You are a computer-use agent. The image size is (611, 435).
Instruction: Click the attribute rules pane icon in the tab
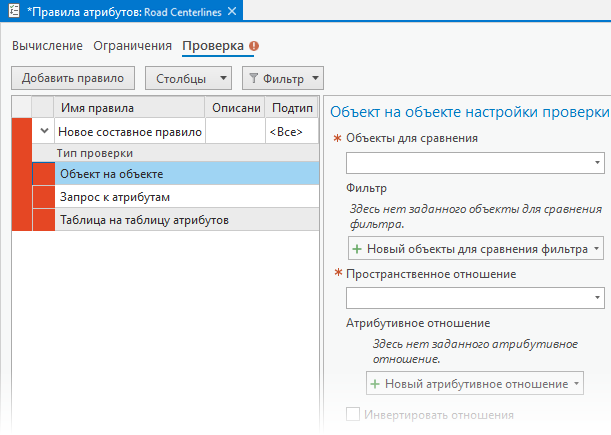[x=14, y=11]
